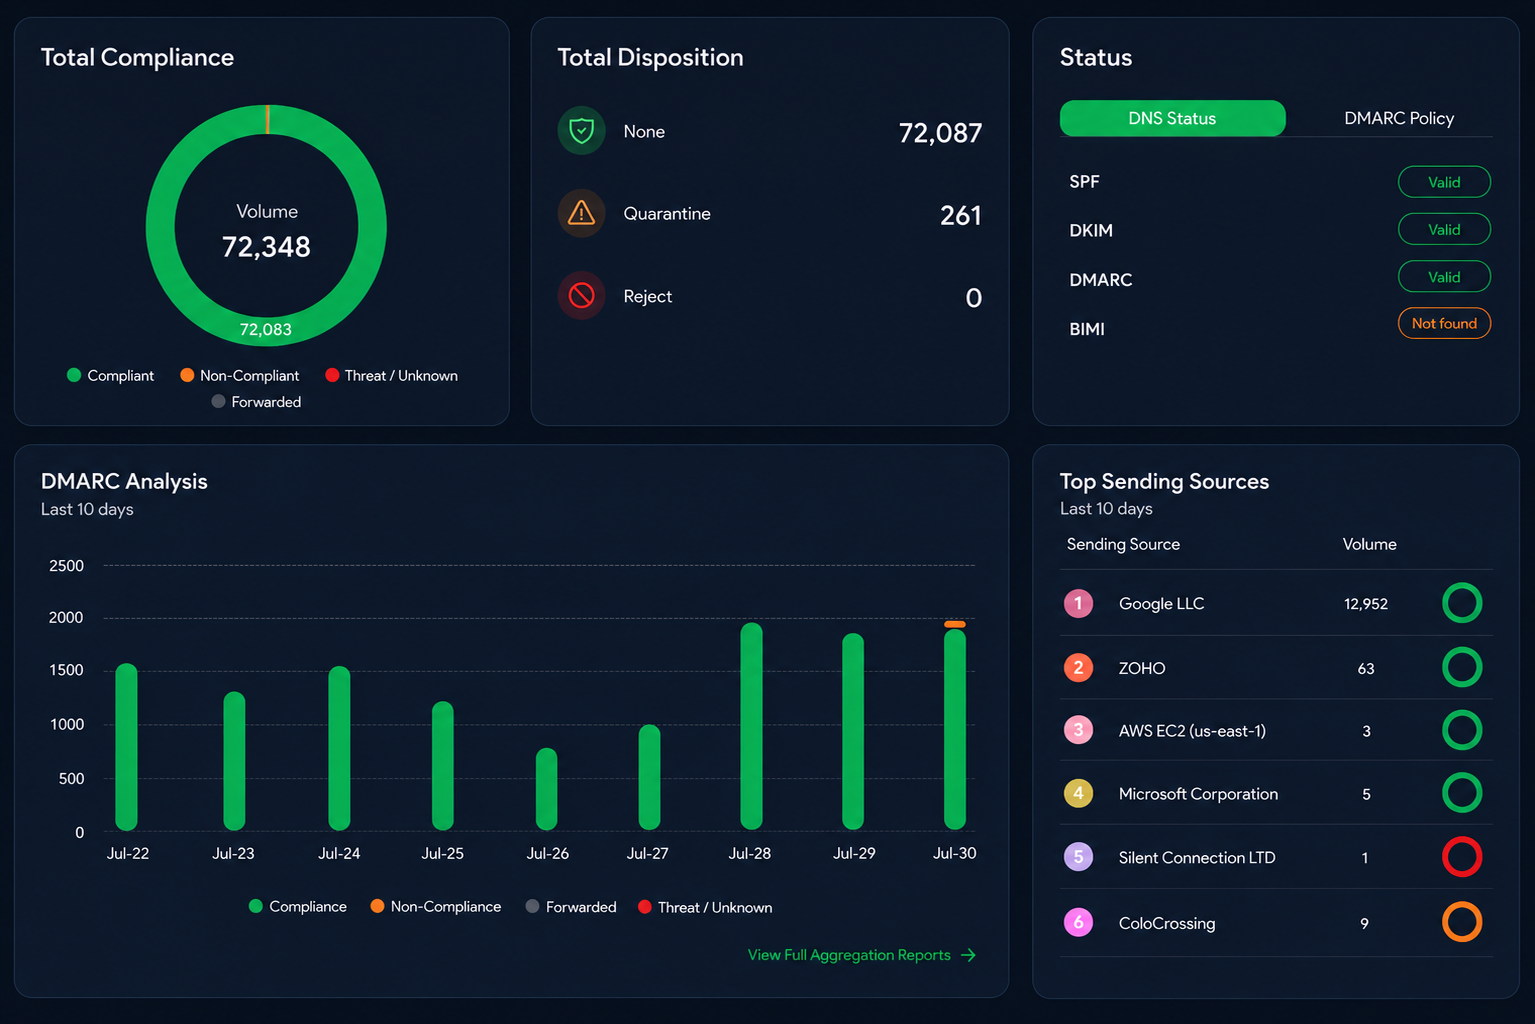Click the Volume column header

[1369, 544]
